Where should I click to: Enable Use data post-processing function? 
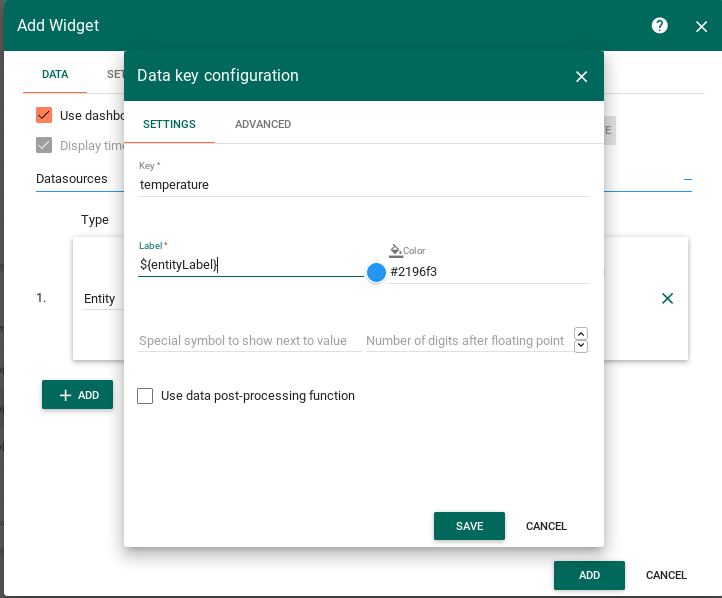145,396
